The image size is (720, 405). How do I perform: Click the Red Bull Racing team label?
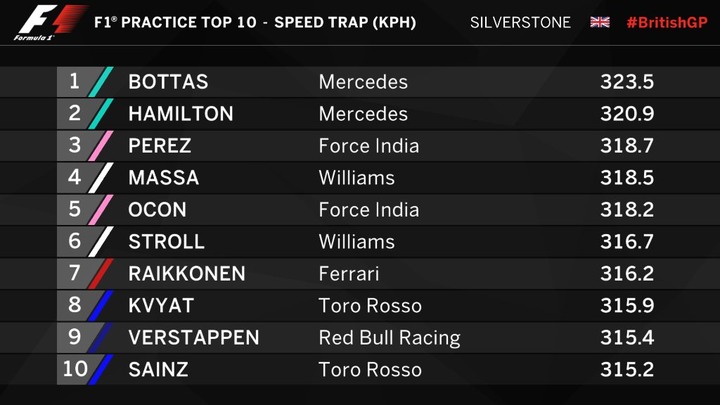click(x=389, y=338)
